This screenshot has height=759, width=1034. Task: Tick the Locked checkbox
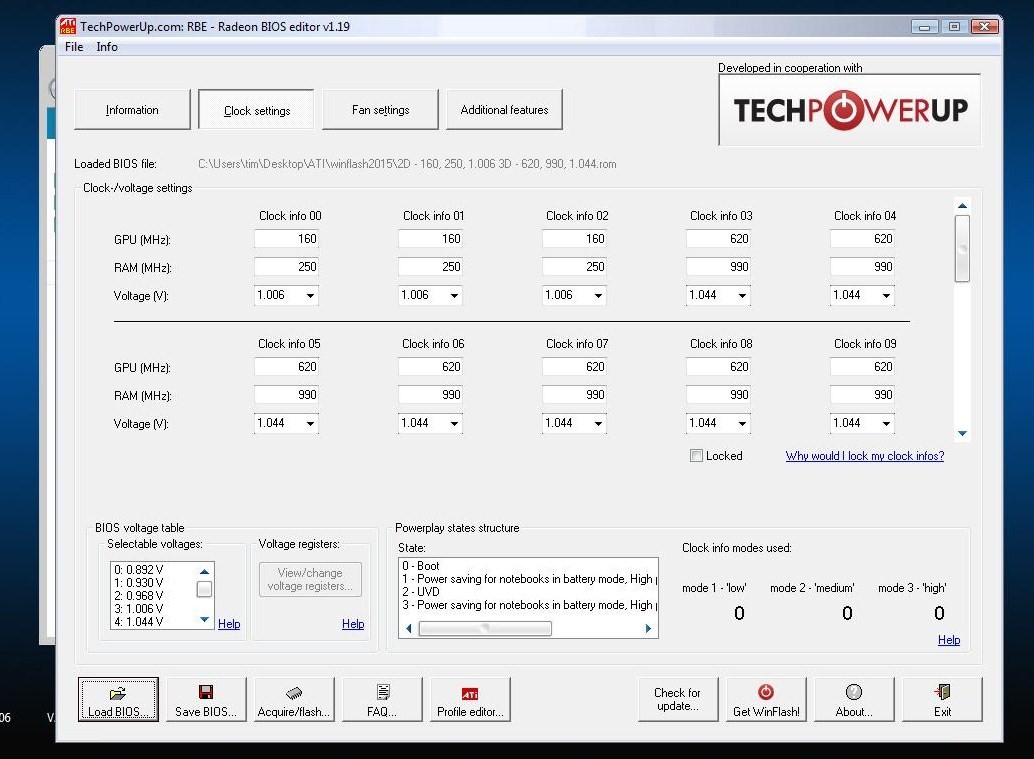click(696, 456)
